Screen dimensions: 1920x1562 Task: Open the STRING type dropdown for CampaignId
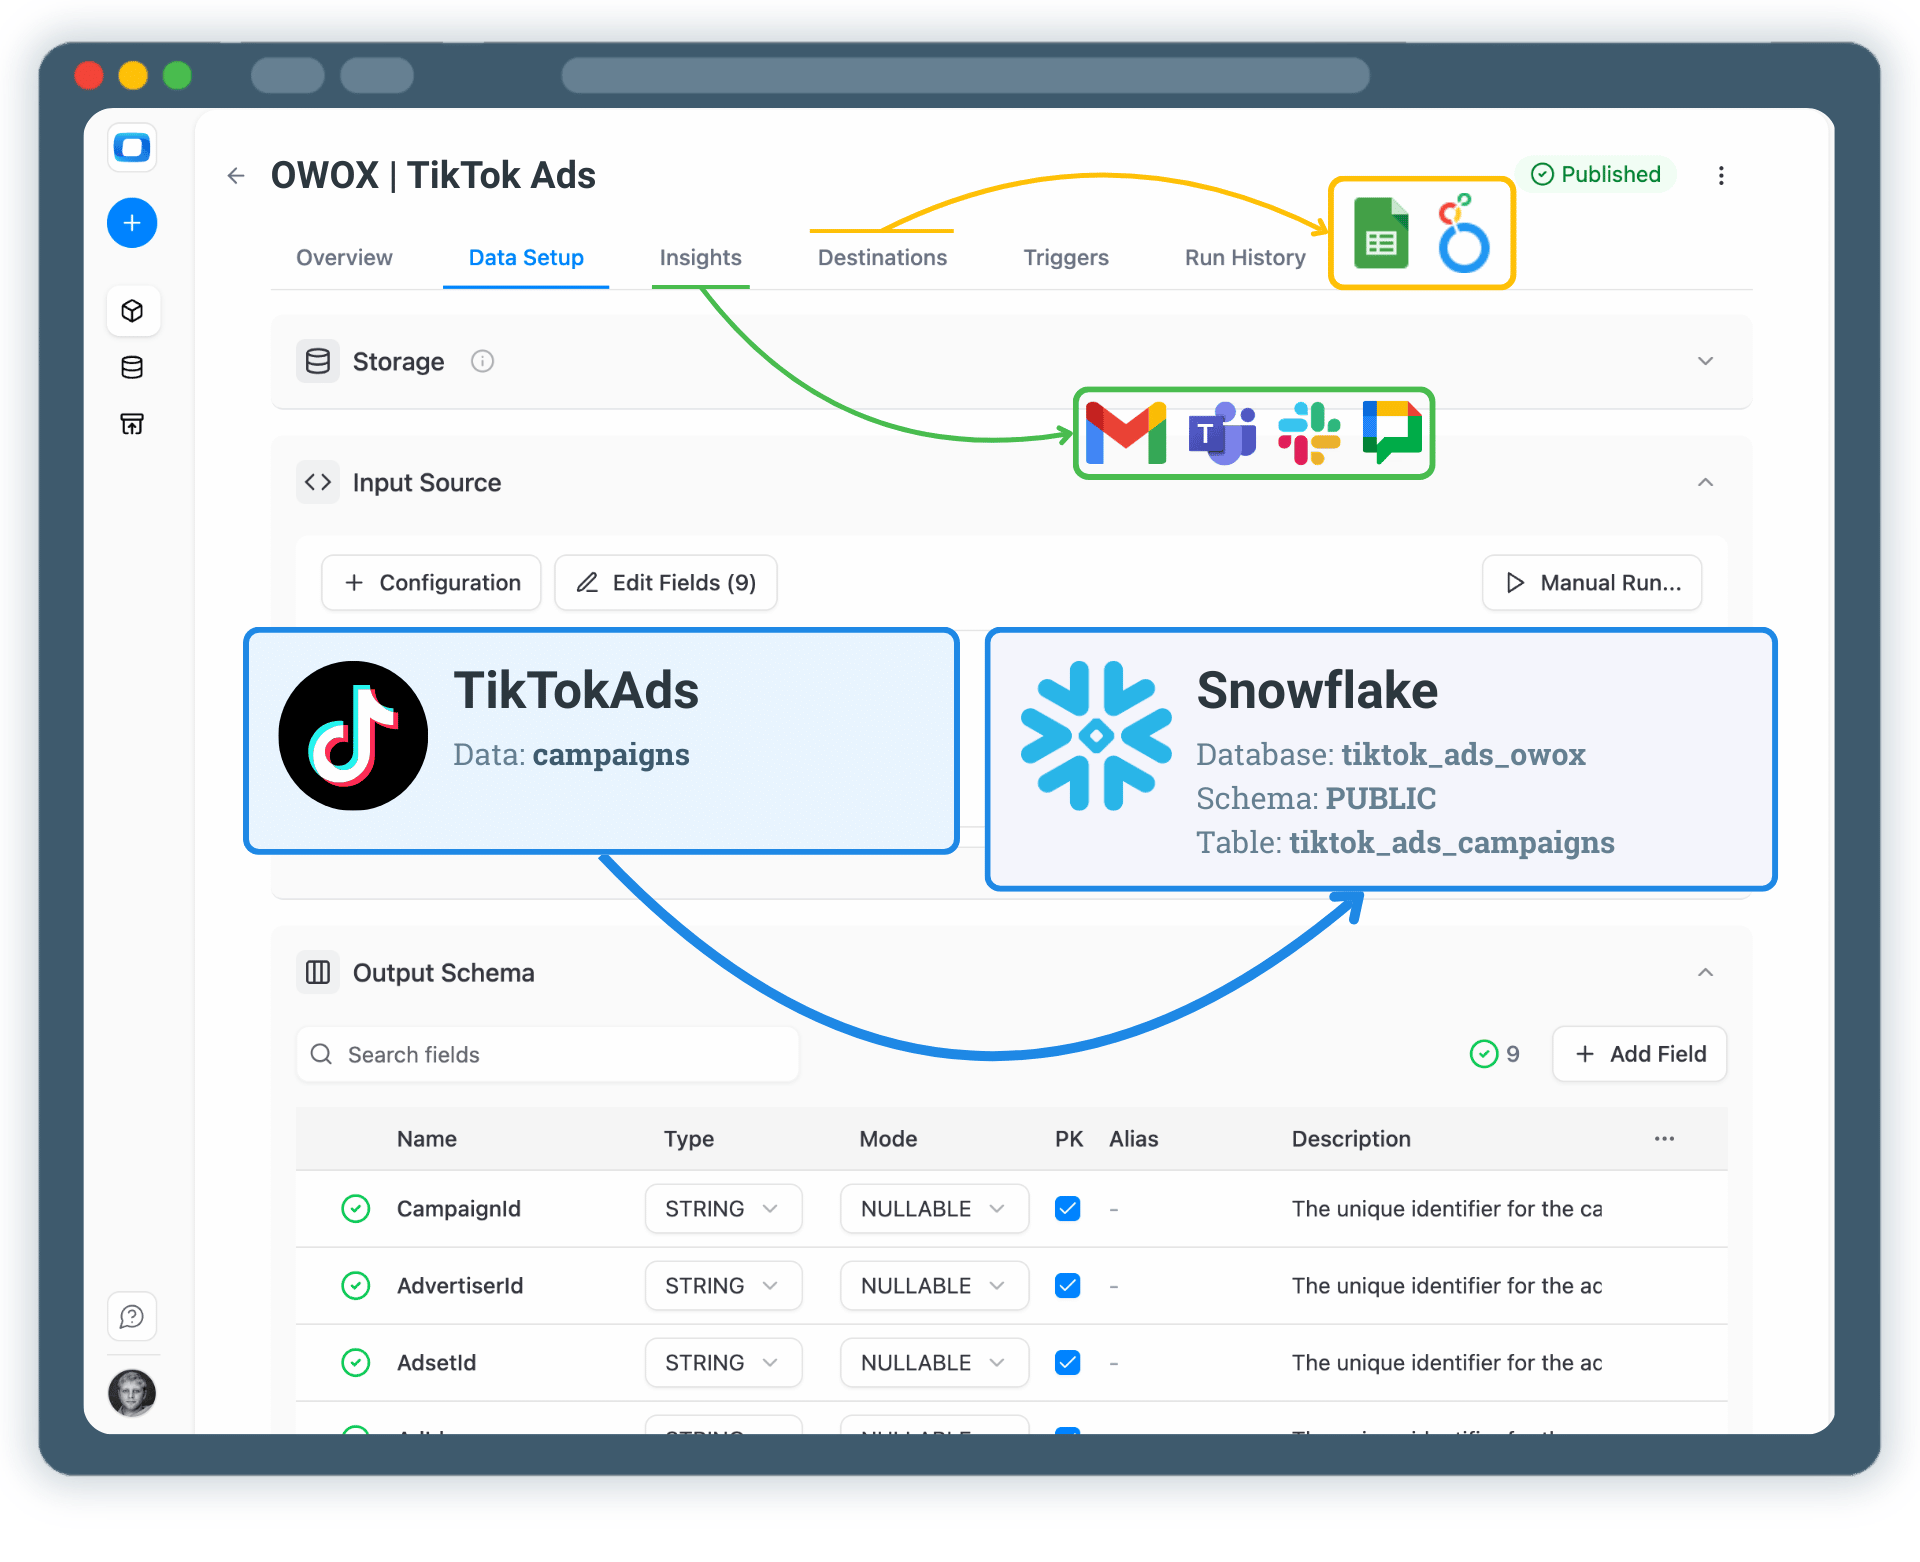pos(722,1208)
